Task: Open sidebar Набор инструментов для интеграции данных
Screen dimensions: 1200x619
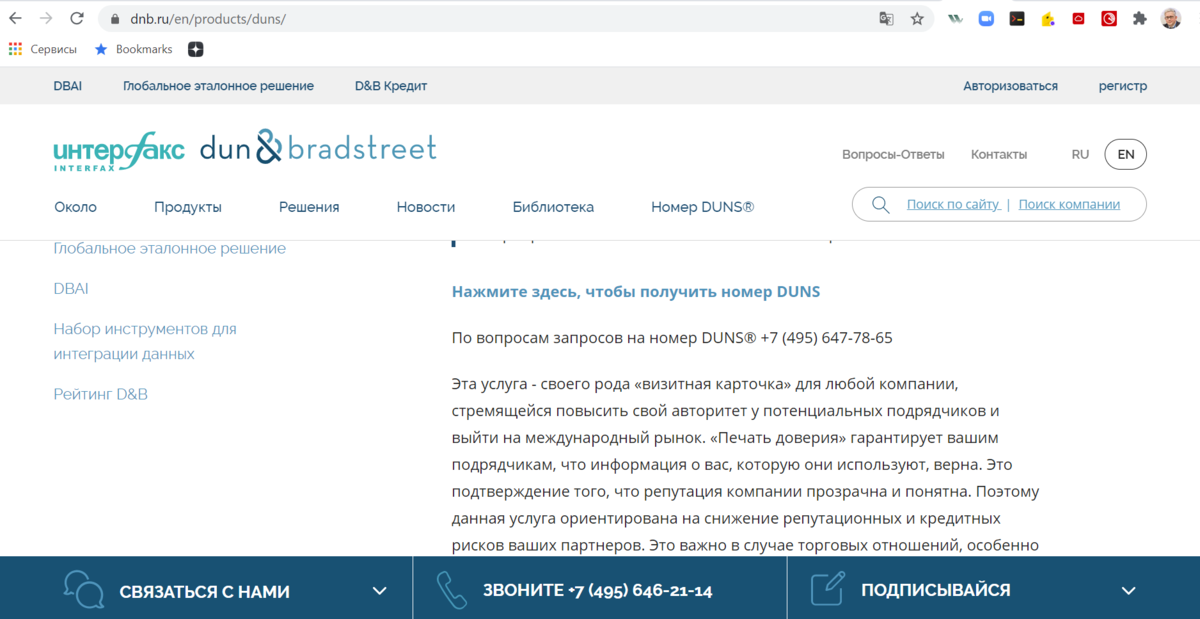Action: tap(145, 341)
